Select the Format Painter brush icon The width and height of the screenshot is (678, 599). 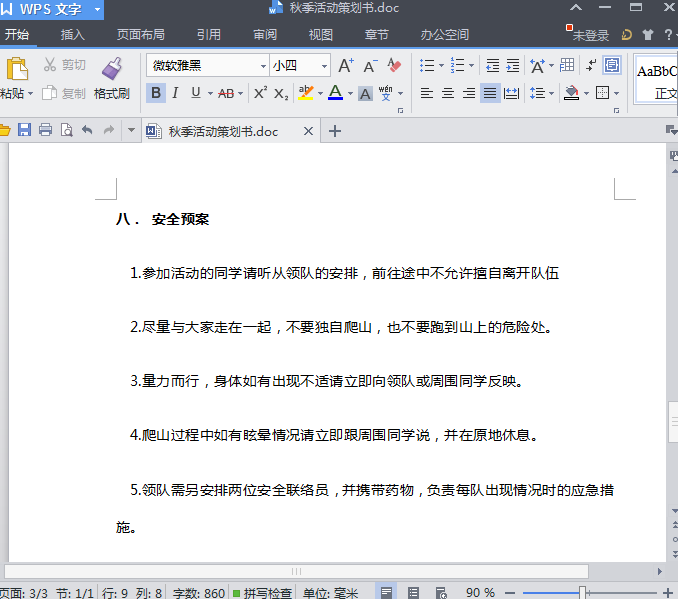[112, 69]
